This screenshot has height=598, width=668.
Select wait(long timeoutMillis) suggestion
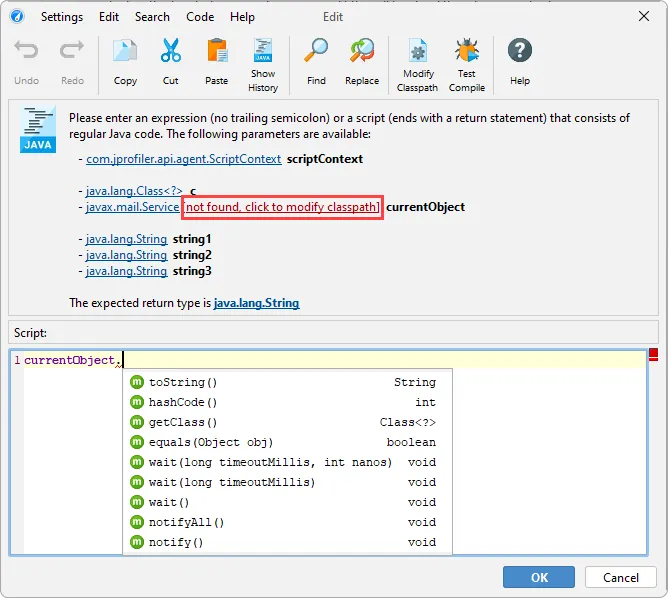click(x=288, y=482)
